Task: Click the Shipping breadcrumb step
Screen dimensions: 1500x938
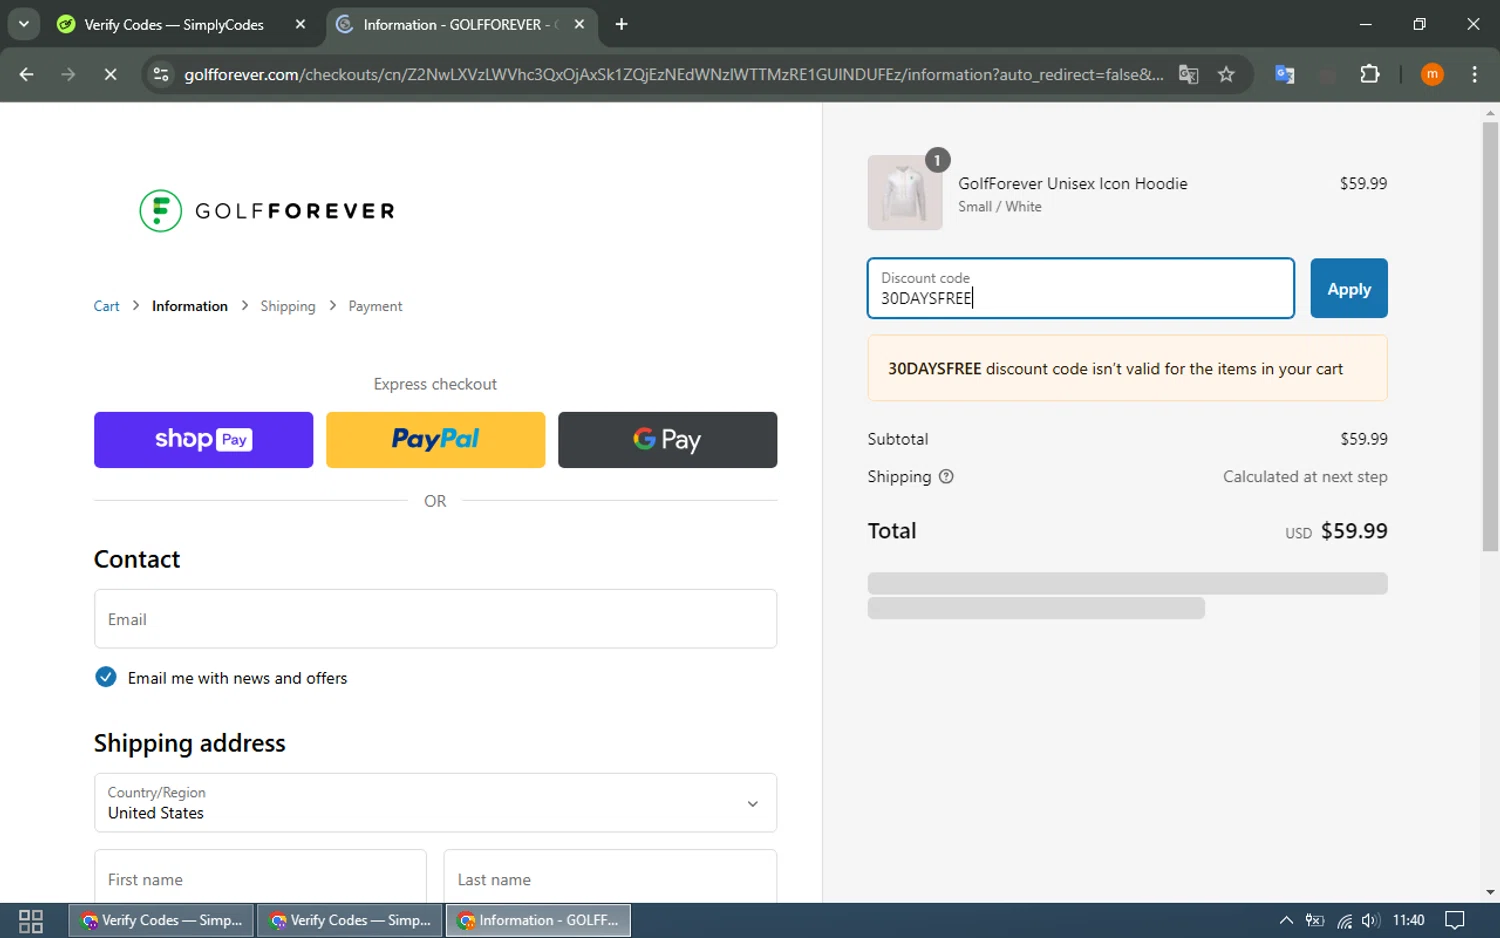Action: tap(288, 306)
